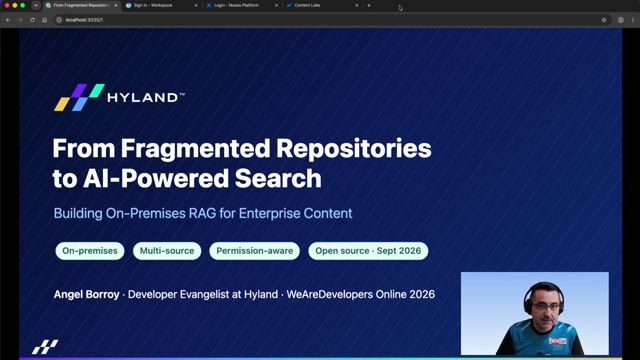Viewport: 640px width, 360px height.
Task: Open the browser profile icon
Action: coord(620,20)
